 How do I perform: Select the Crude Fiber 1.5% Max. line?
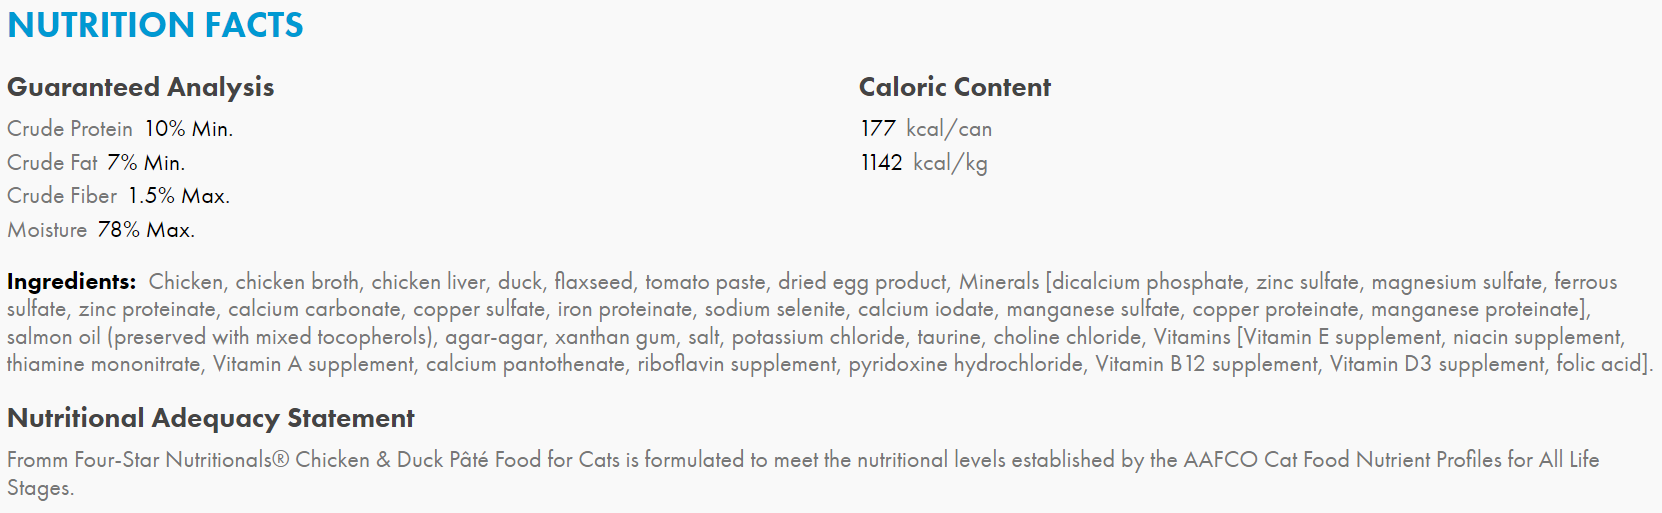pos(118,196)
